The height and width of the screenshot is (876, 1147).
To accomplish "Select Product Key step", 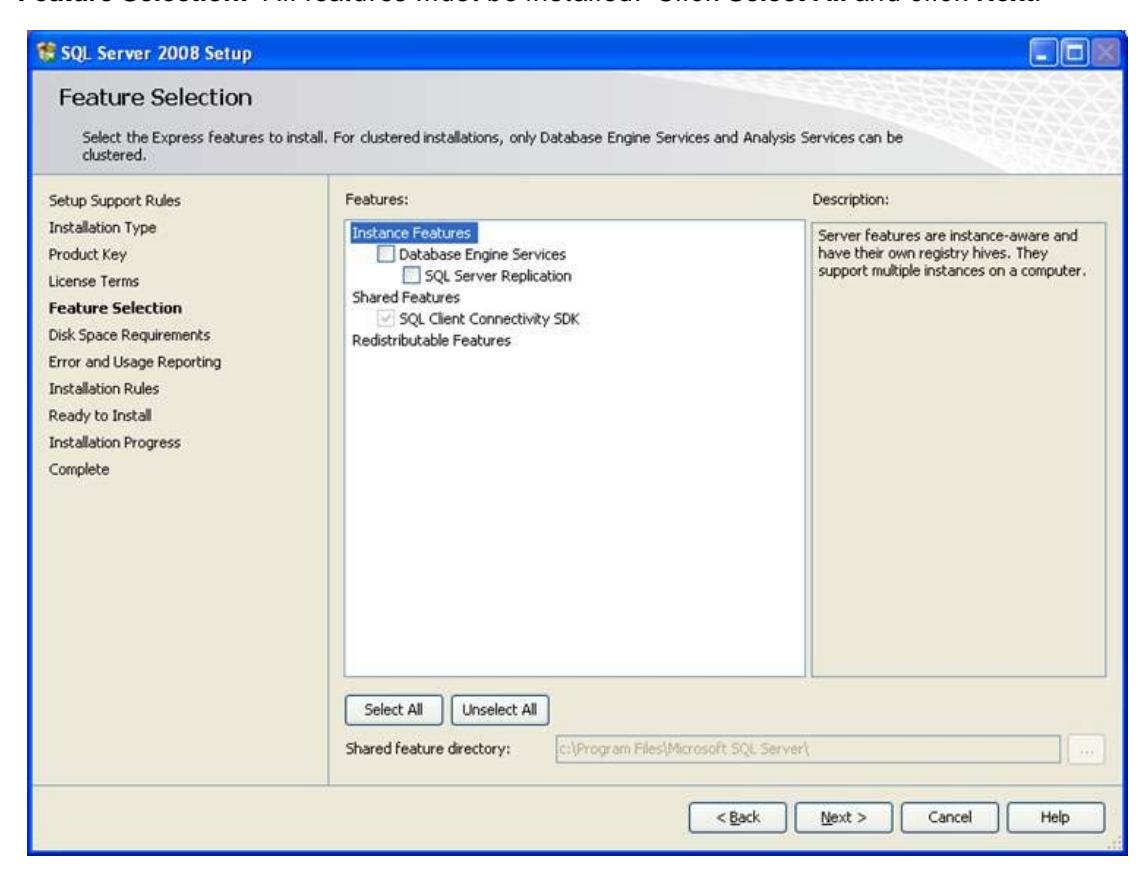I will tap(87, 254).
